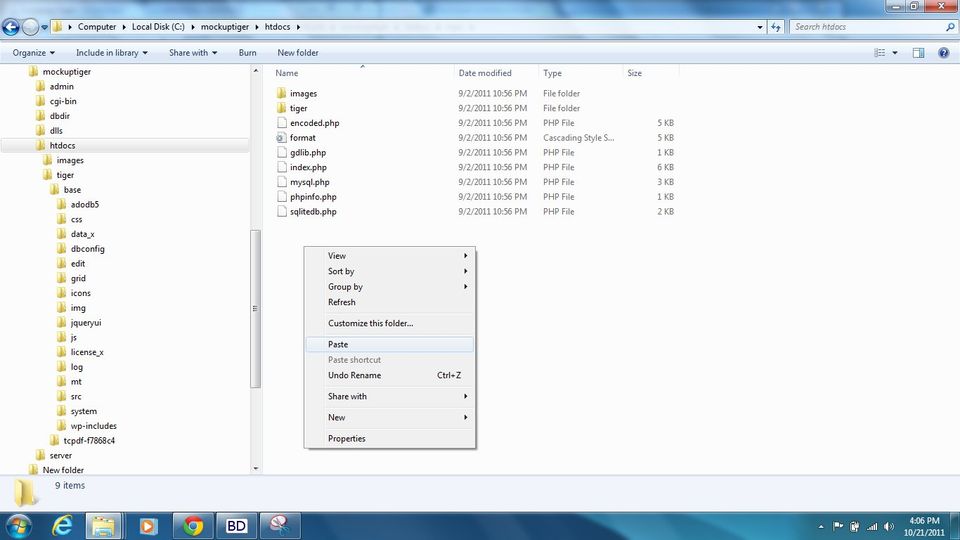Choose Customize this folder... menu entry
The height and width of the screenshot is (540, 960).
(389, 323)
